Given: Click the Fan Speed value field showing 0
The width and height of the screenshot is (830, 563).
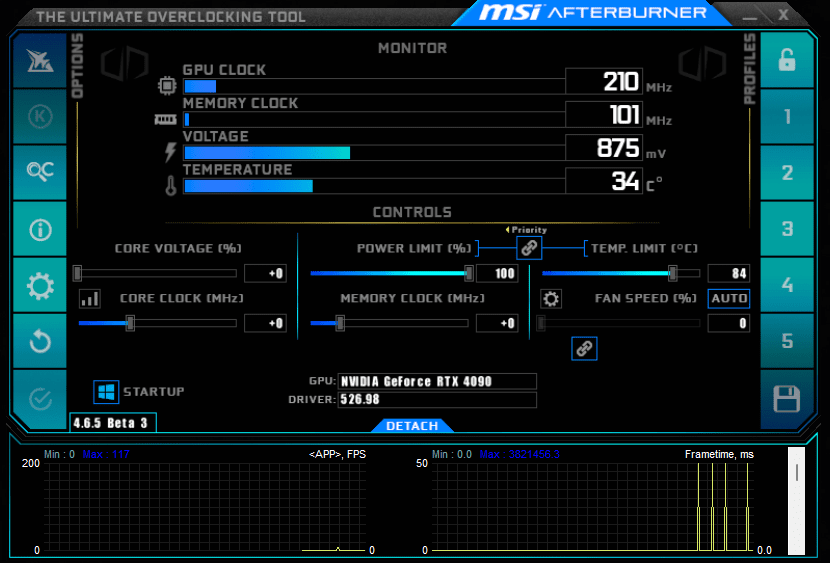Looking at the screenshot, I should point(729,323).
